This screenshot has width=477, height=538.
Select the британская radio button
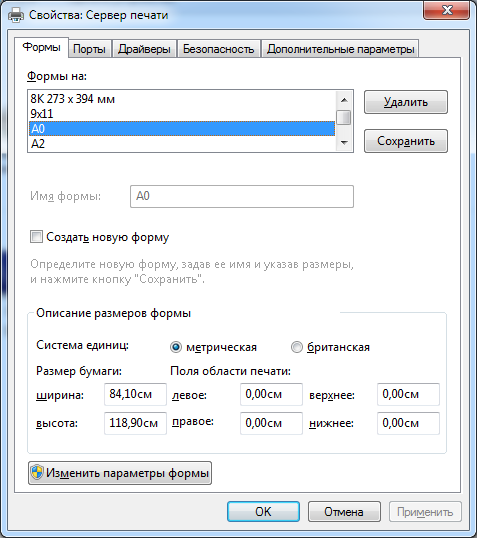296,347
